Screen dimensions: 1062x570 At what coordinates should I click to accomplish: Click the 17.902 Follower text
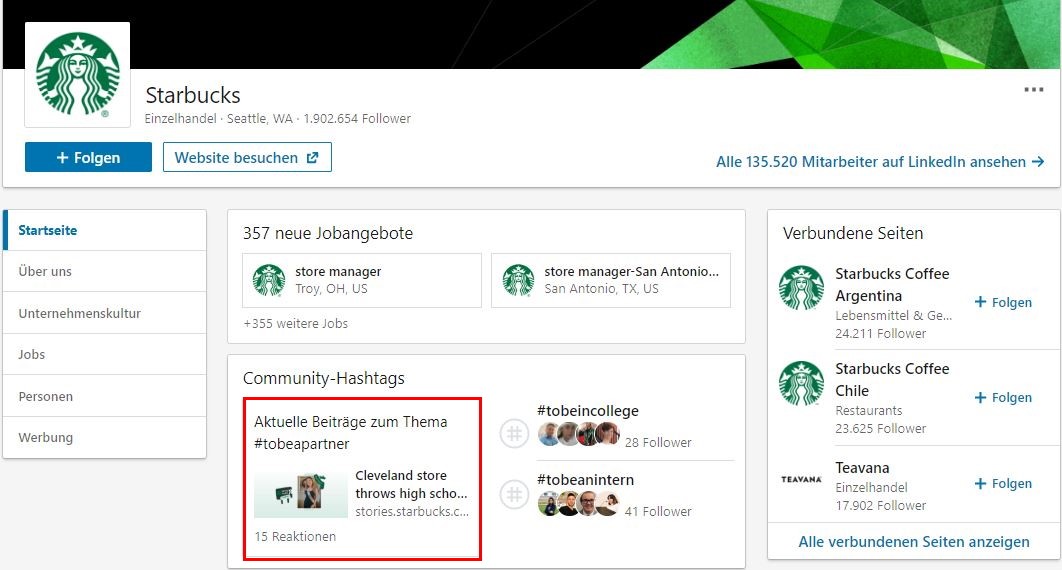coord(880,506)
